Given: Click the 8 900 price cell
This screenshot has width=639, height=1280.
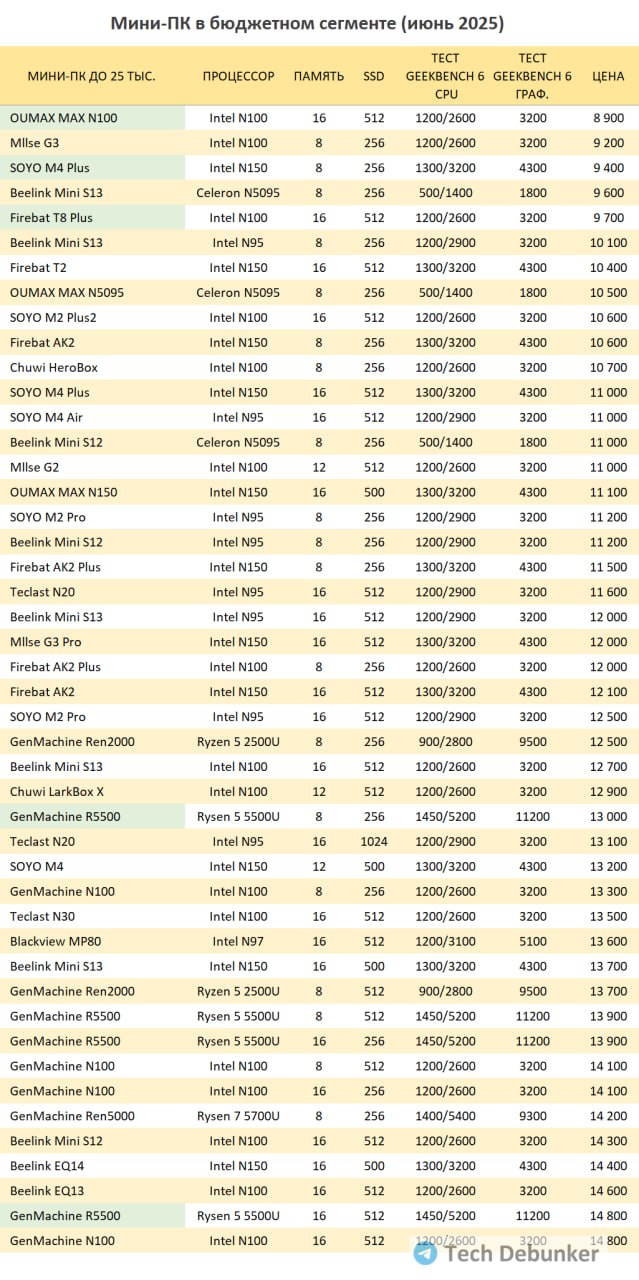Looking at the screenshot, I should 609,118.
